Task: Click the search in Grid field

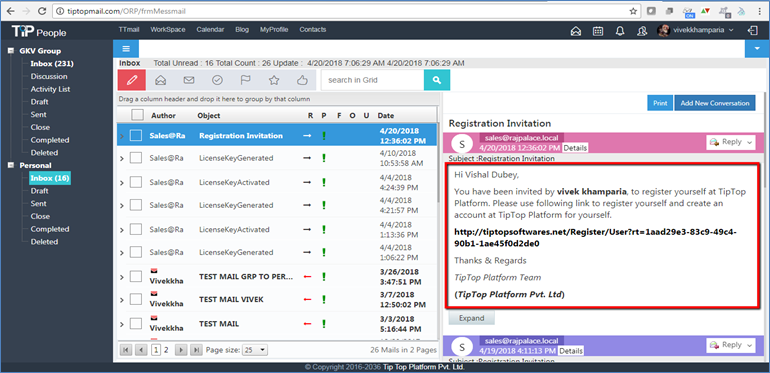Action: coord(373,80)
